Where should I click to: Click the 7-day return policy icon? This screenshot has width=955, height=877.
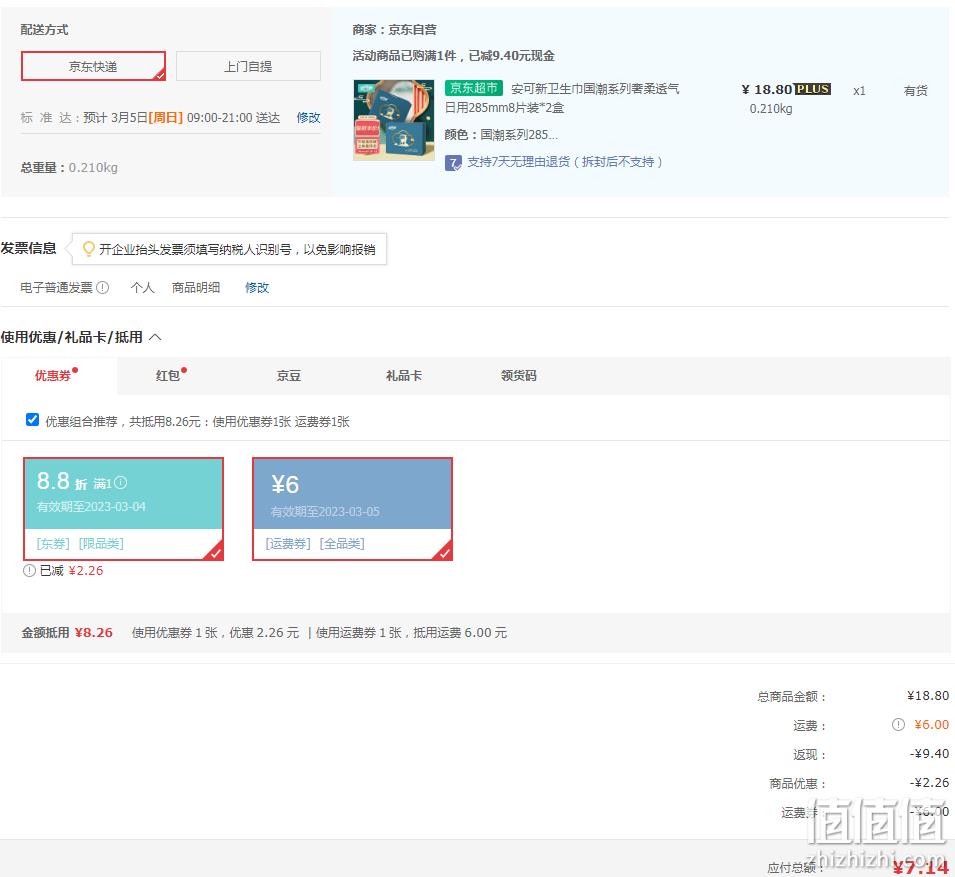pos(453,163)
